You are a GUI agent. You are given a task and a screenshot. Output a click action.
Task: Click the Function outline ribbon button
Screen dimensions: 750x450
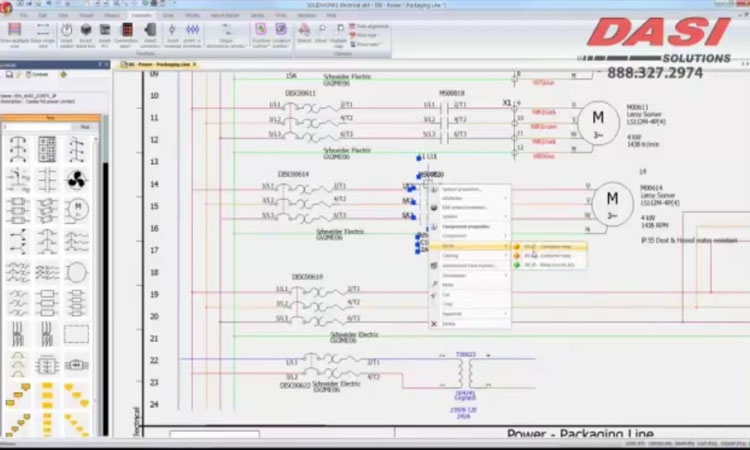pos(260,33)
